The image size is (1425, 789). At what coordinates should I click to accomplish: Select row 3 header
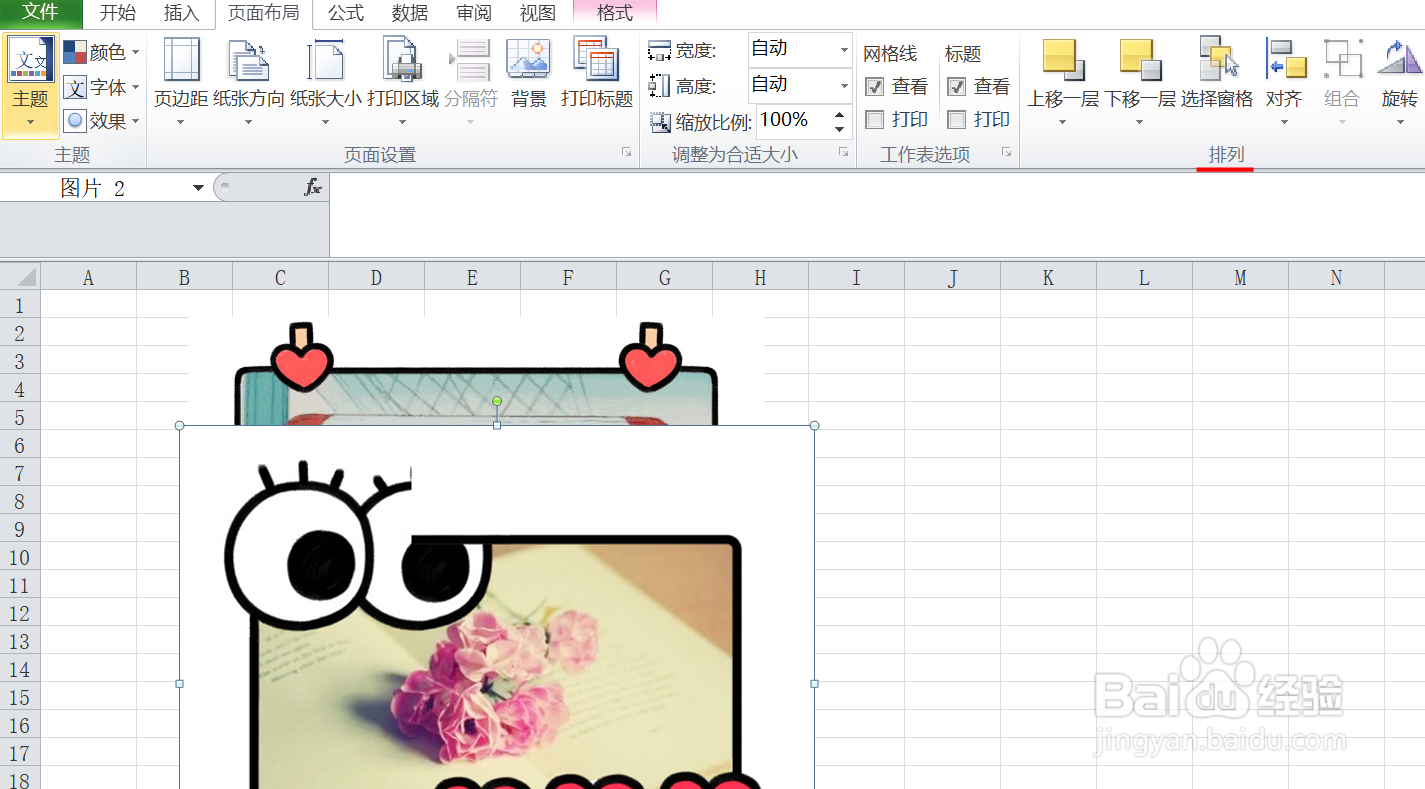point(20,361)
